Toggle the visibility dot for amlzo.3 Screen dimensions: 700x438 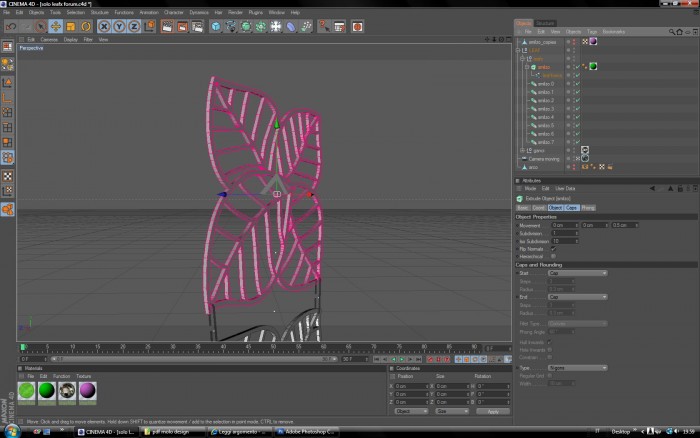[x=568, y=109]
